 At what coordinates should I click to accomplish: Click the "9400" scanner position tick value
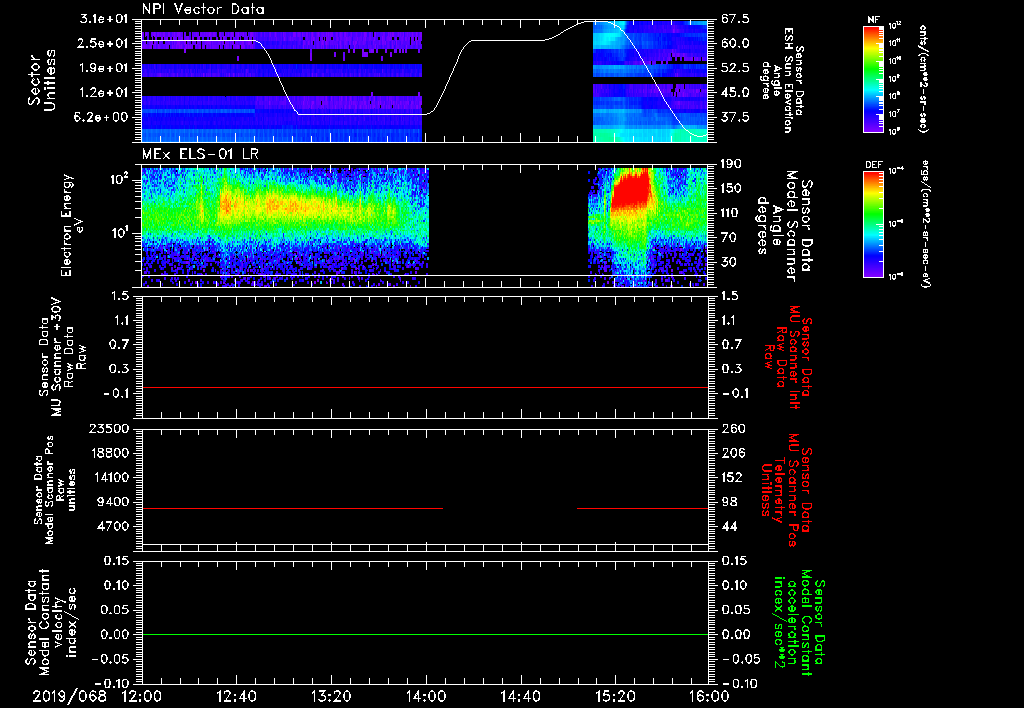114,502
